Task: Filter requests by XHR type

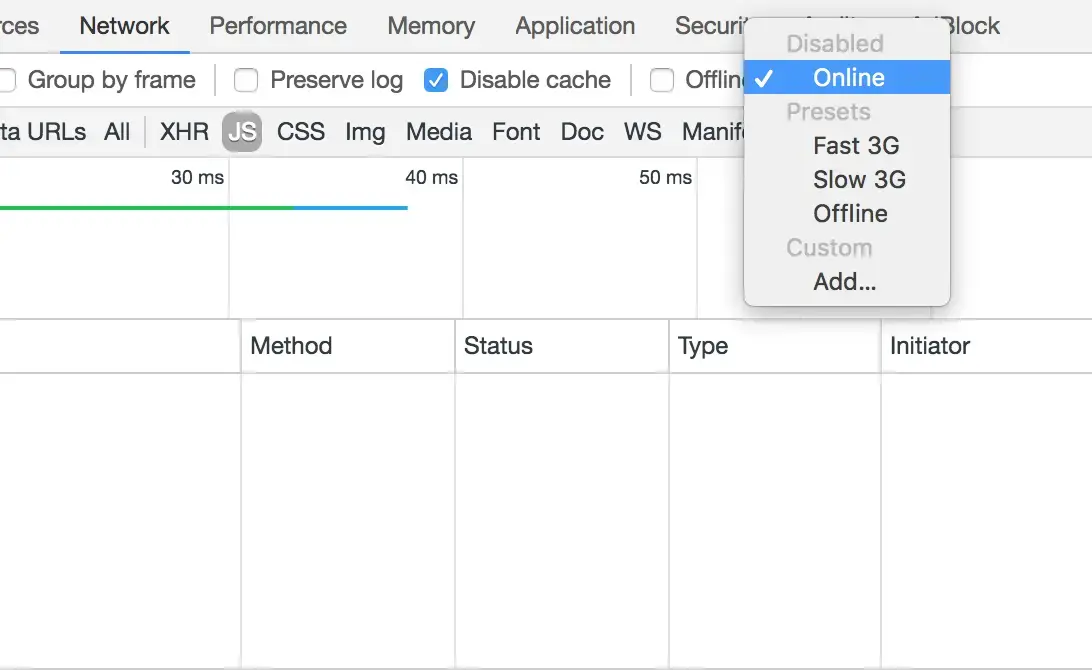Action: pyautogui.click(x=184, y=132)
